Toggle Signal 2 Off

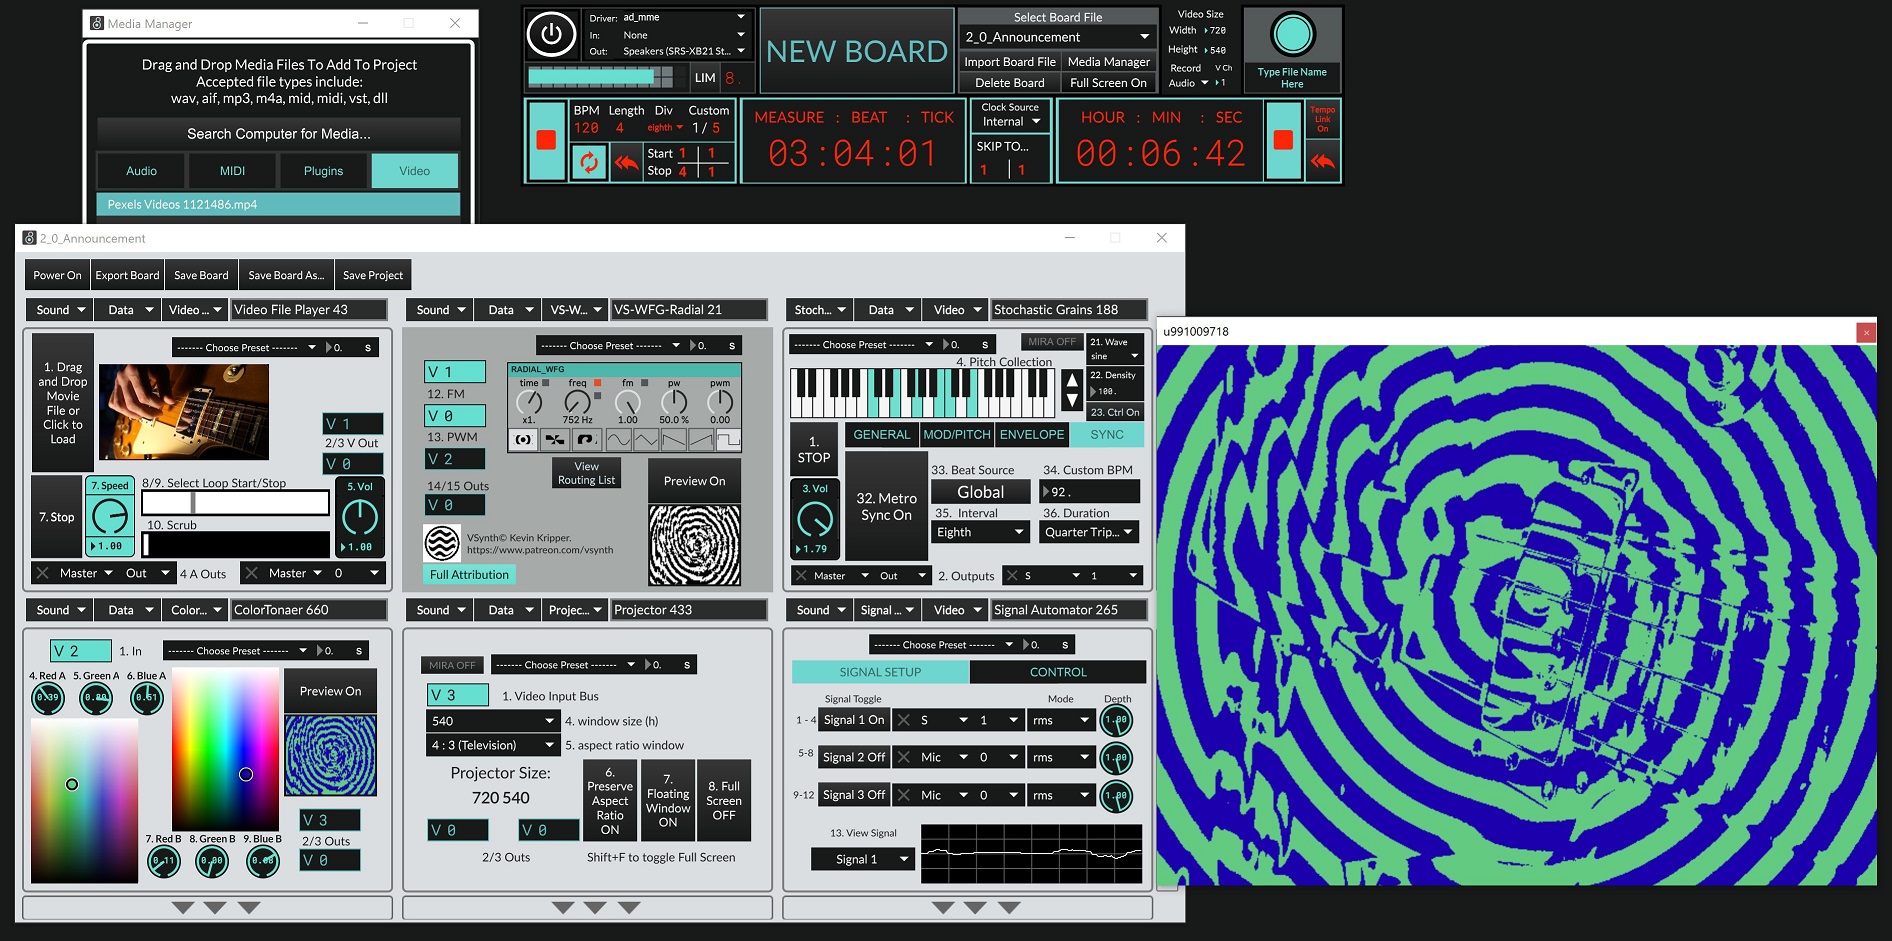pyautogui.click(x=854, y=757)
